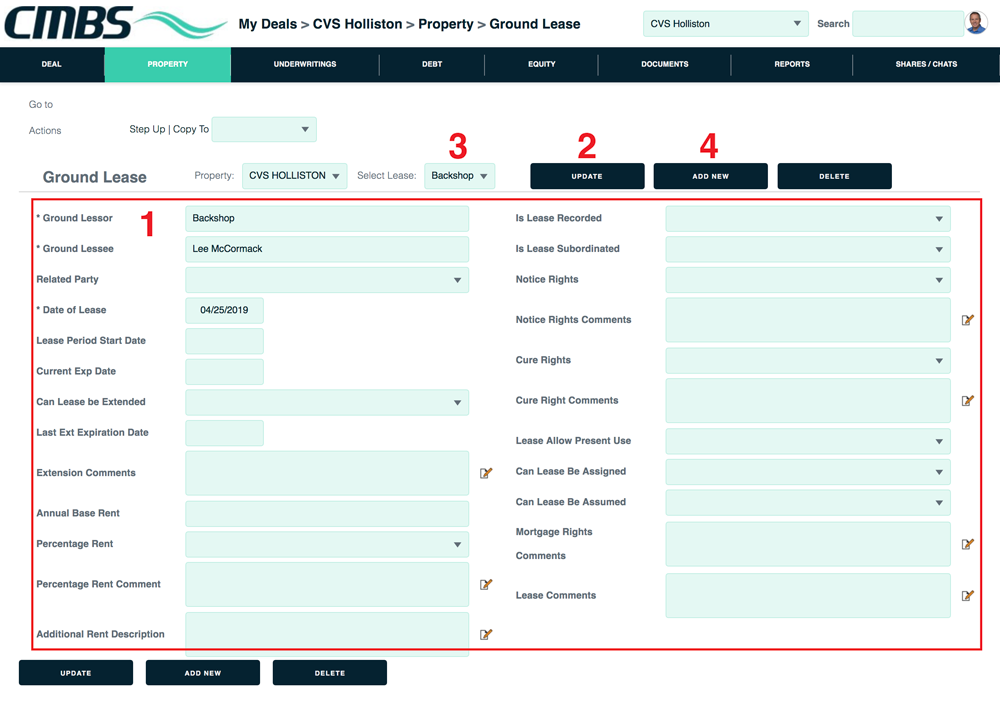Open the Extension Comments edit icon
The width and height of the screenshot is (1000, 712).
coord(486,473)
